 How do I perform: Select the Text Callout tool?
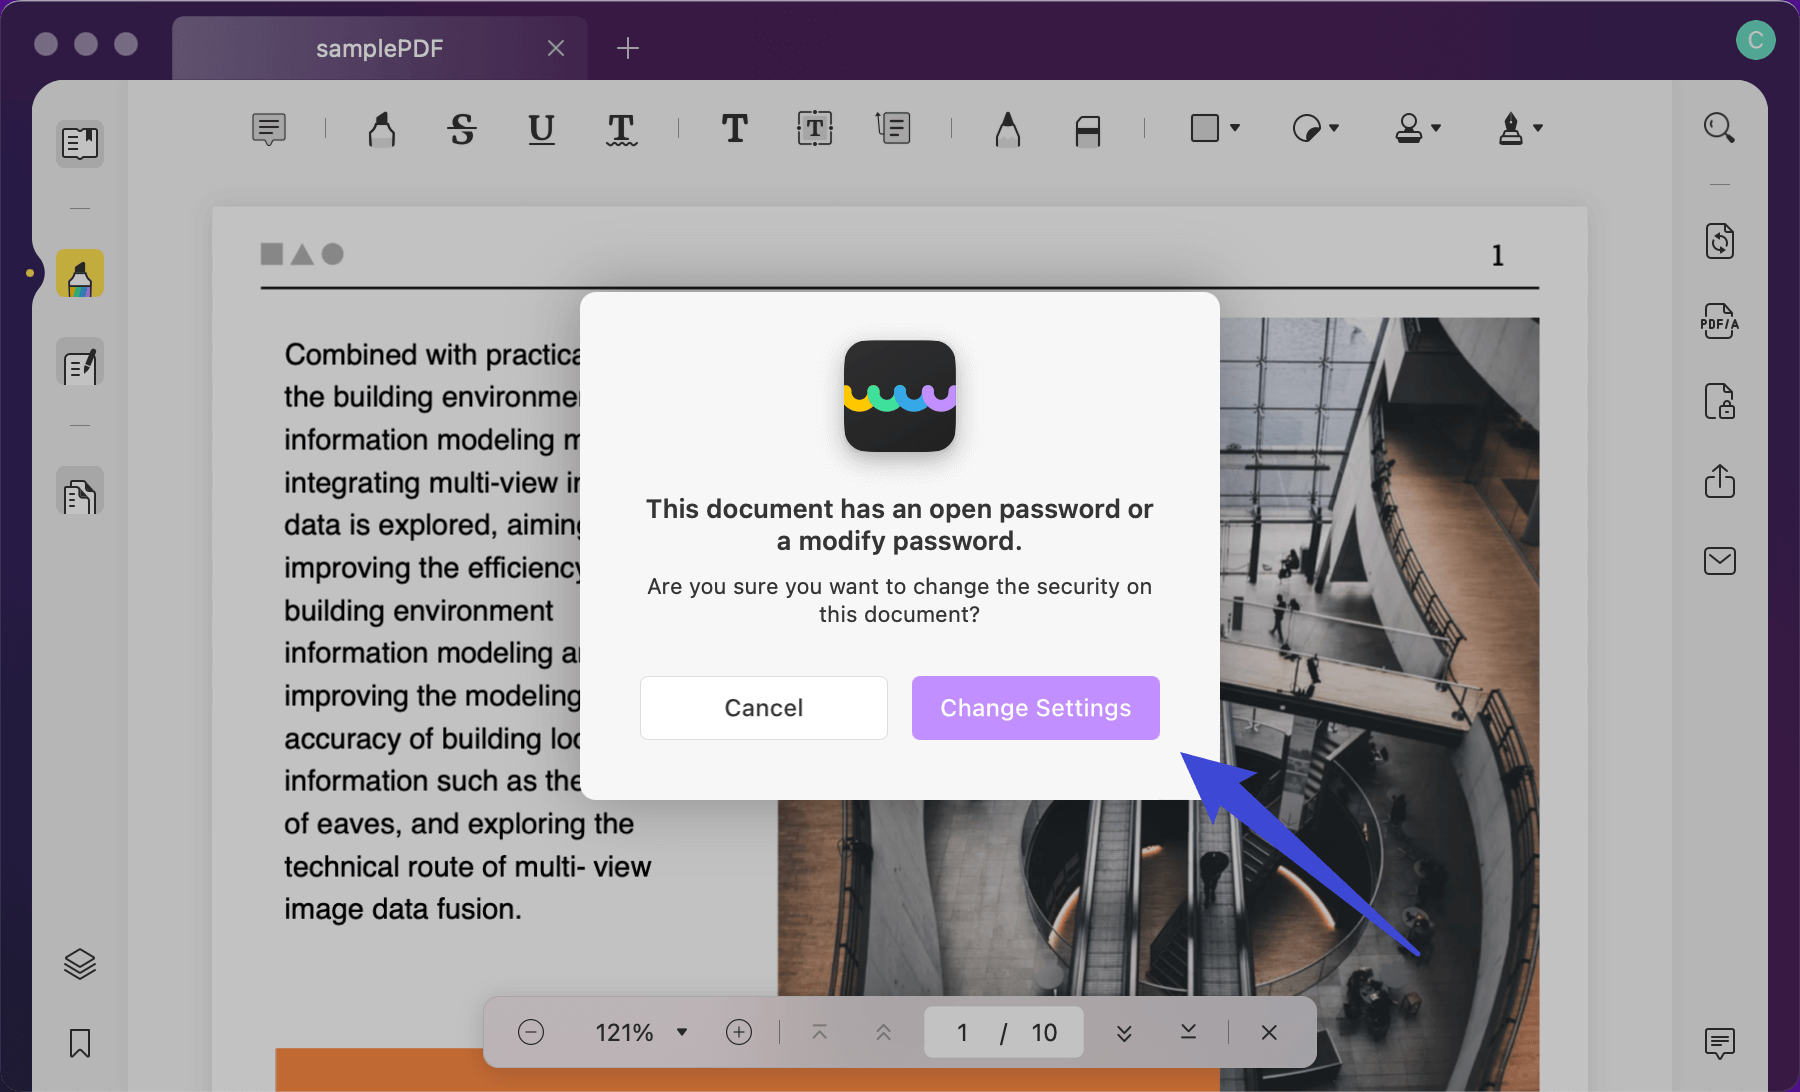click(893, 128)
